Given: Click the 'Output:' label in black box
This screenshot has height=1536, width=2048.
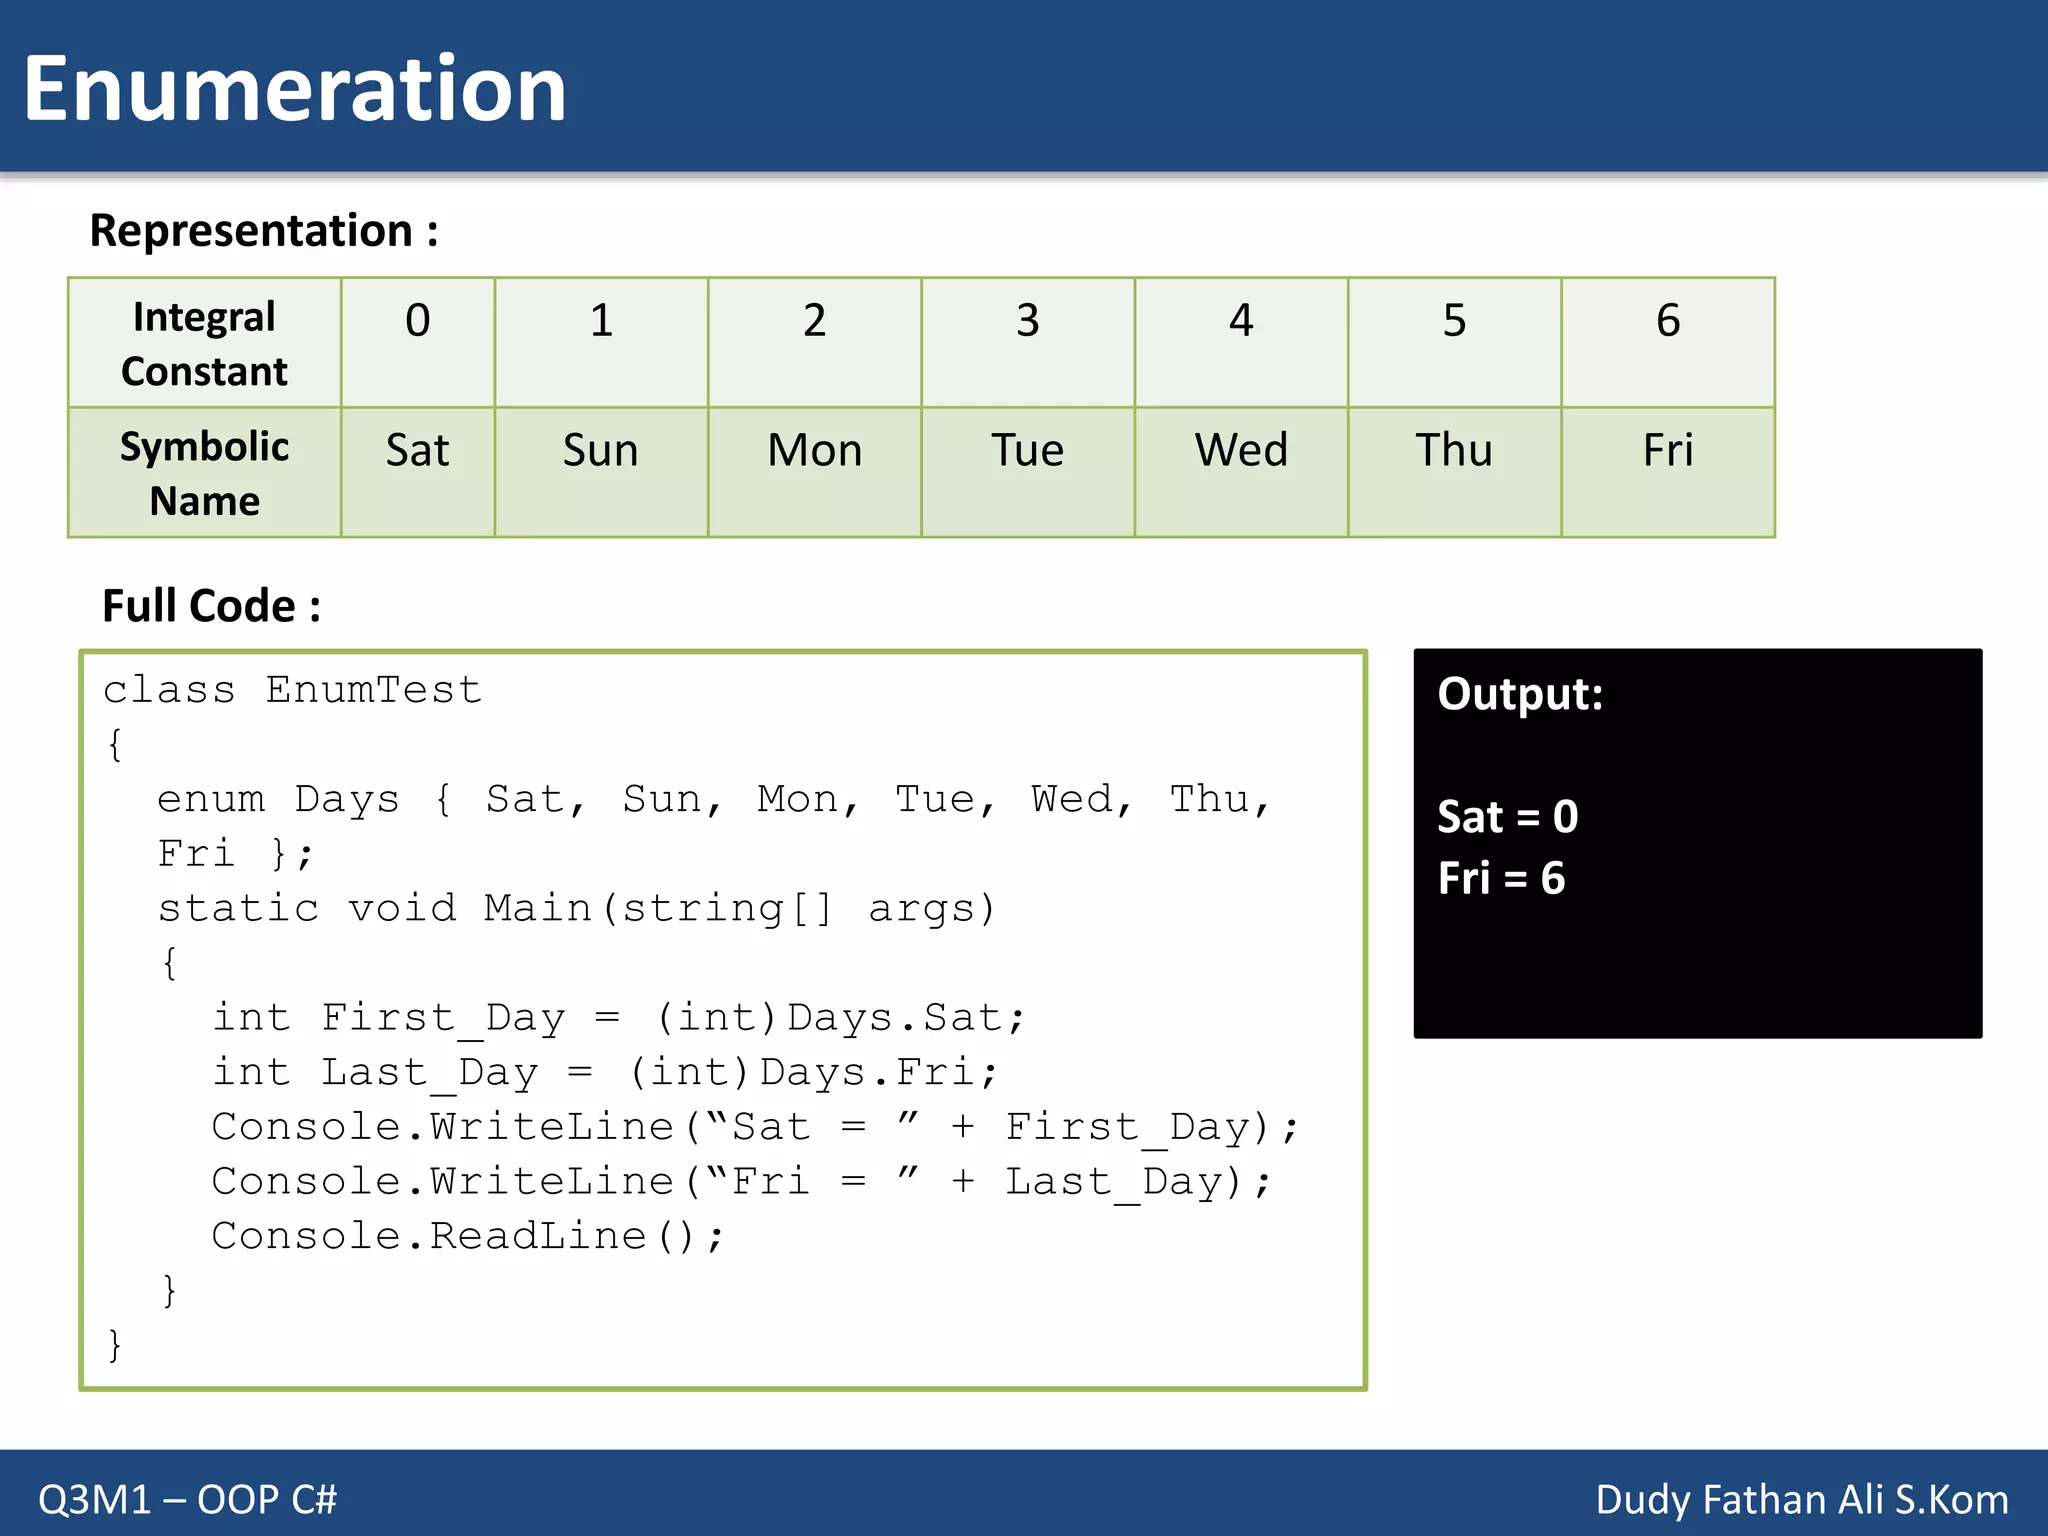Looking at the screenshot, I should (1520, 694).
